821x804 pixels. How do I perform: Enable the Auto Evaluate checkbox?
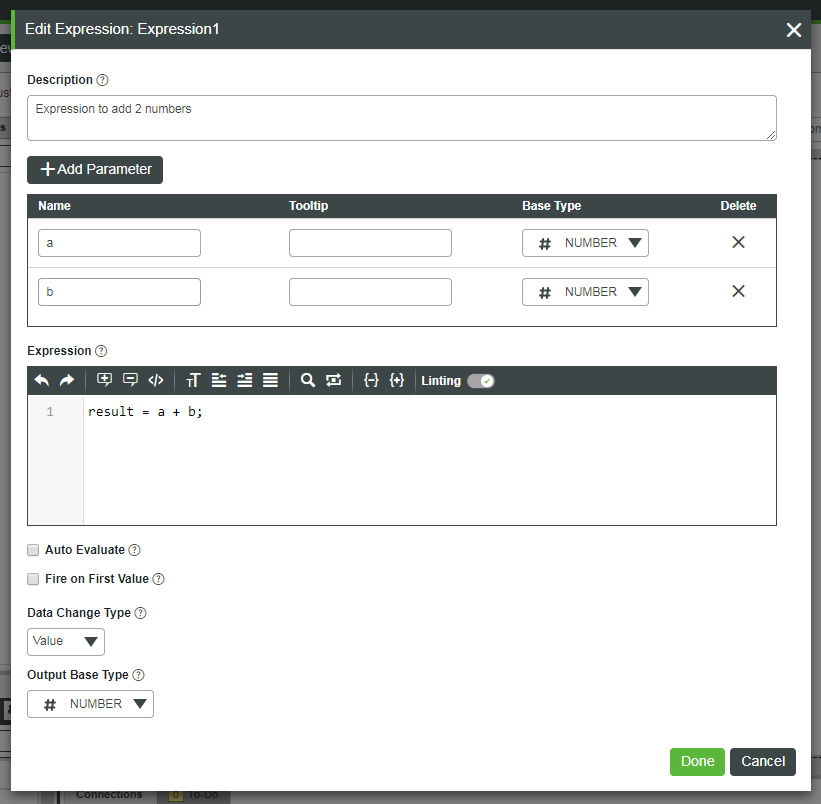point(33,550)
